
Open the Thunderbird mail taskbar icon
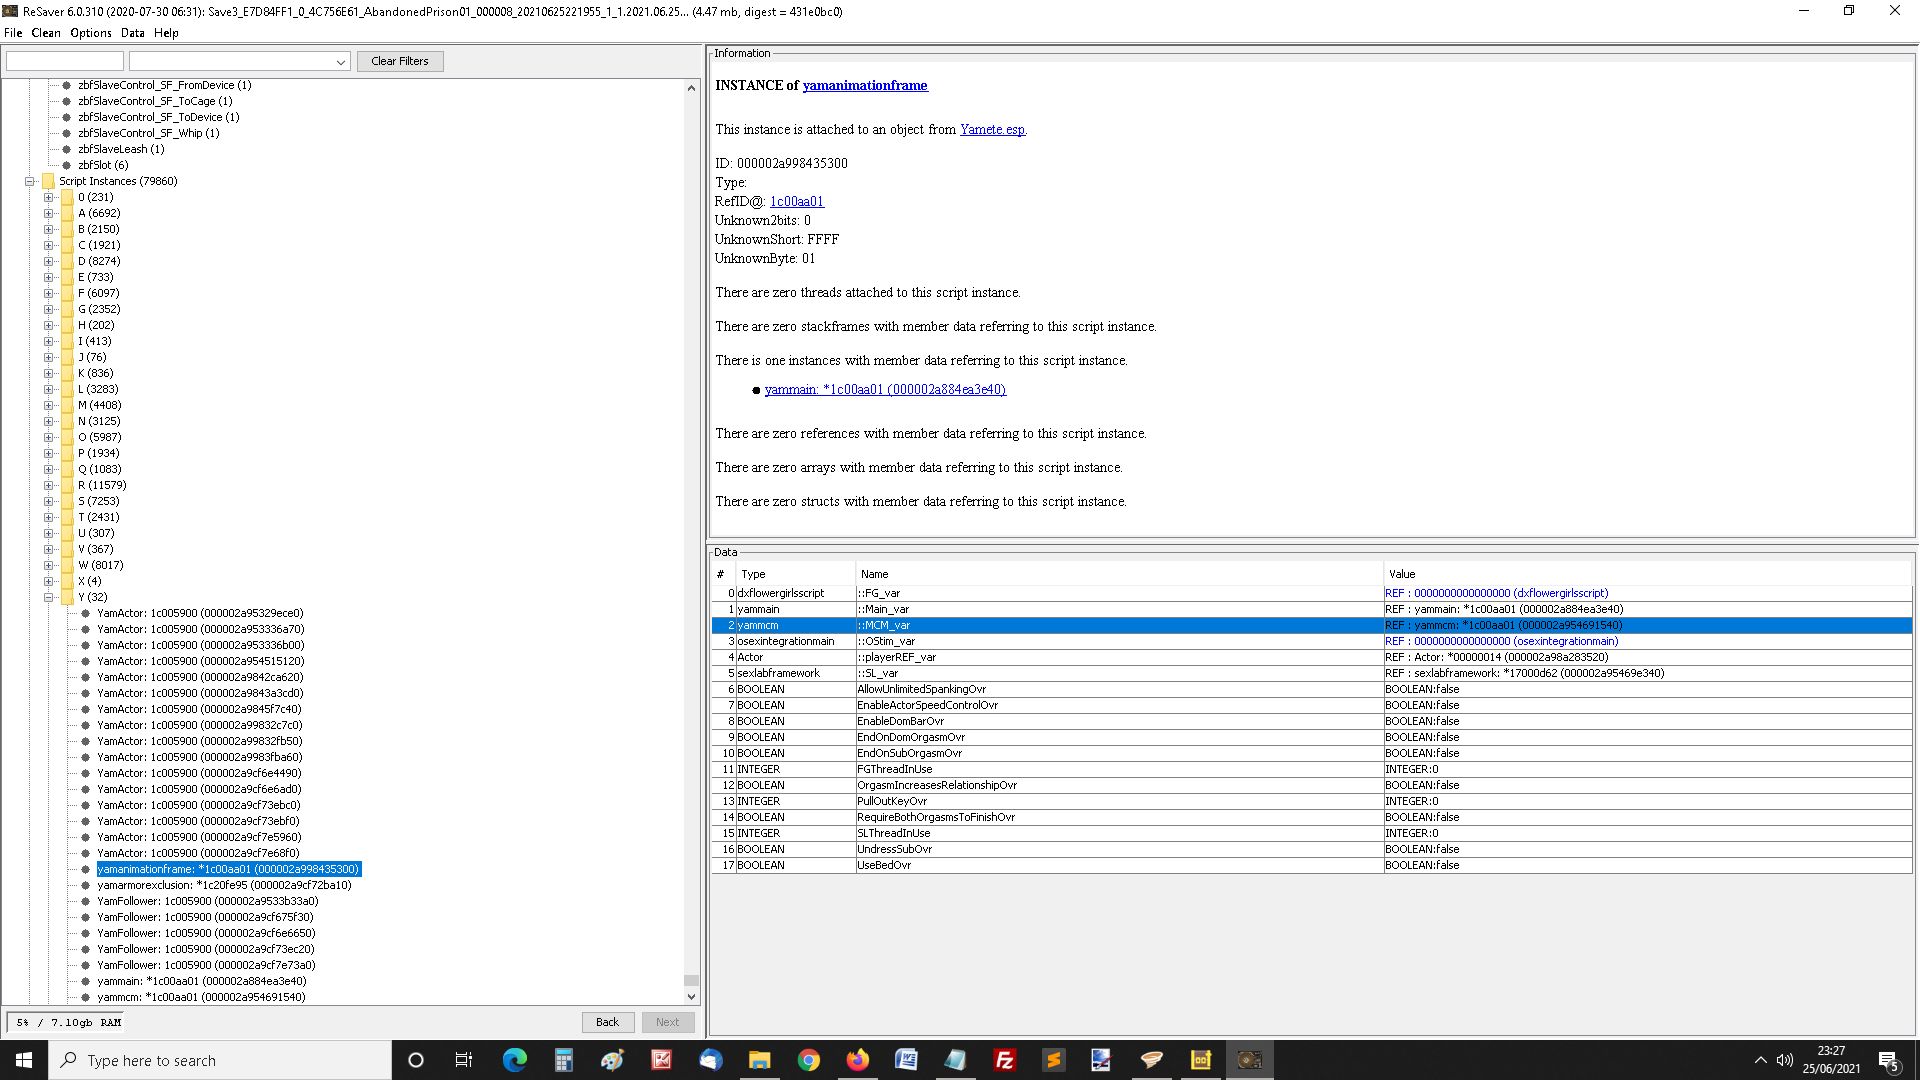[x=710, y=1060]
